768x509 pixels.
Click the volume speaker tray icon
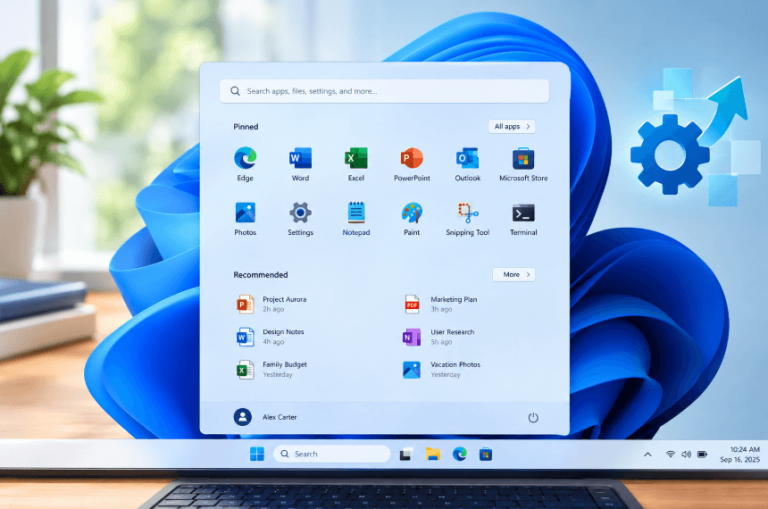click(x=686, y=454)
